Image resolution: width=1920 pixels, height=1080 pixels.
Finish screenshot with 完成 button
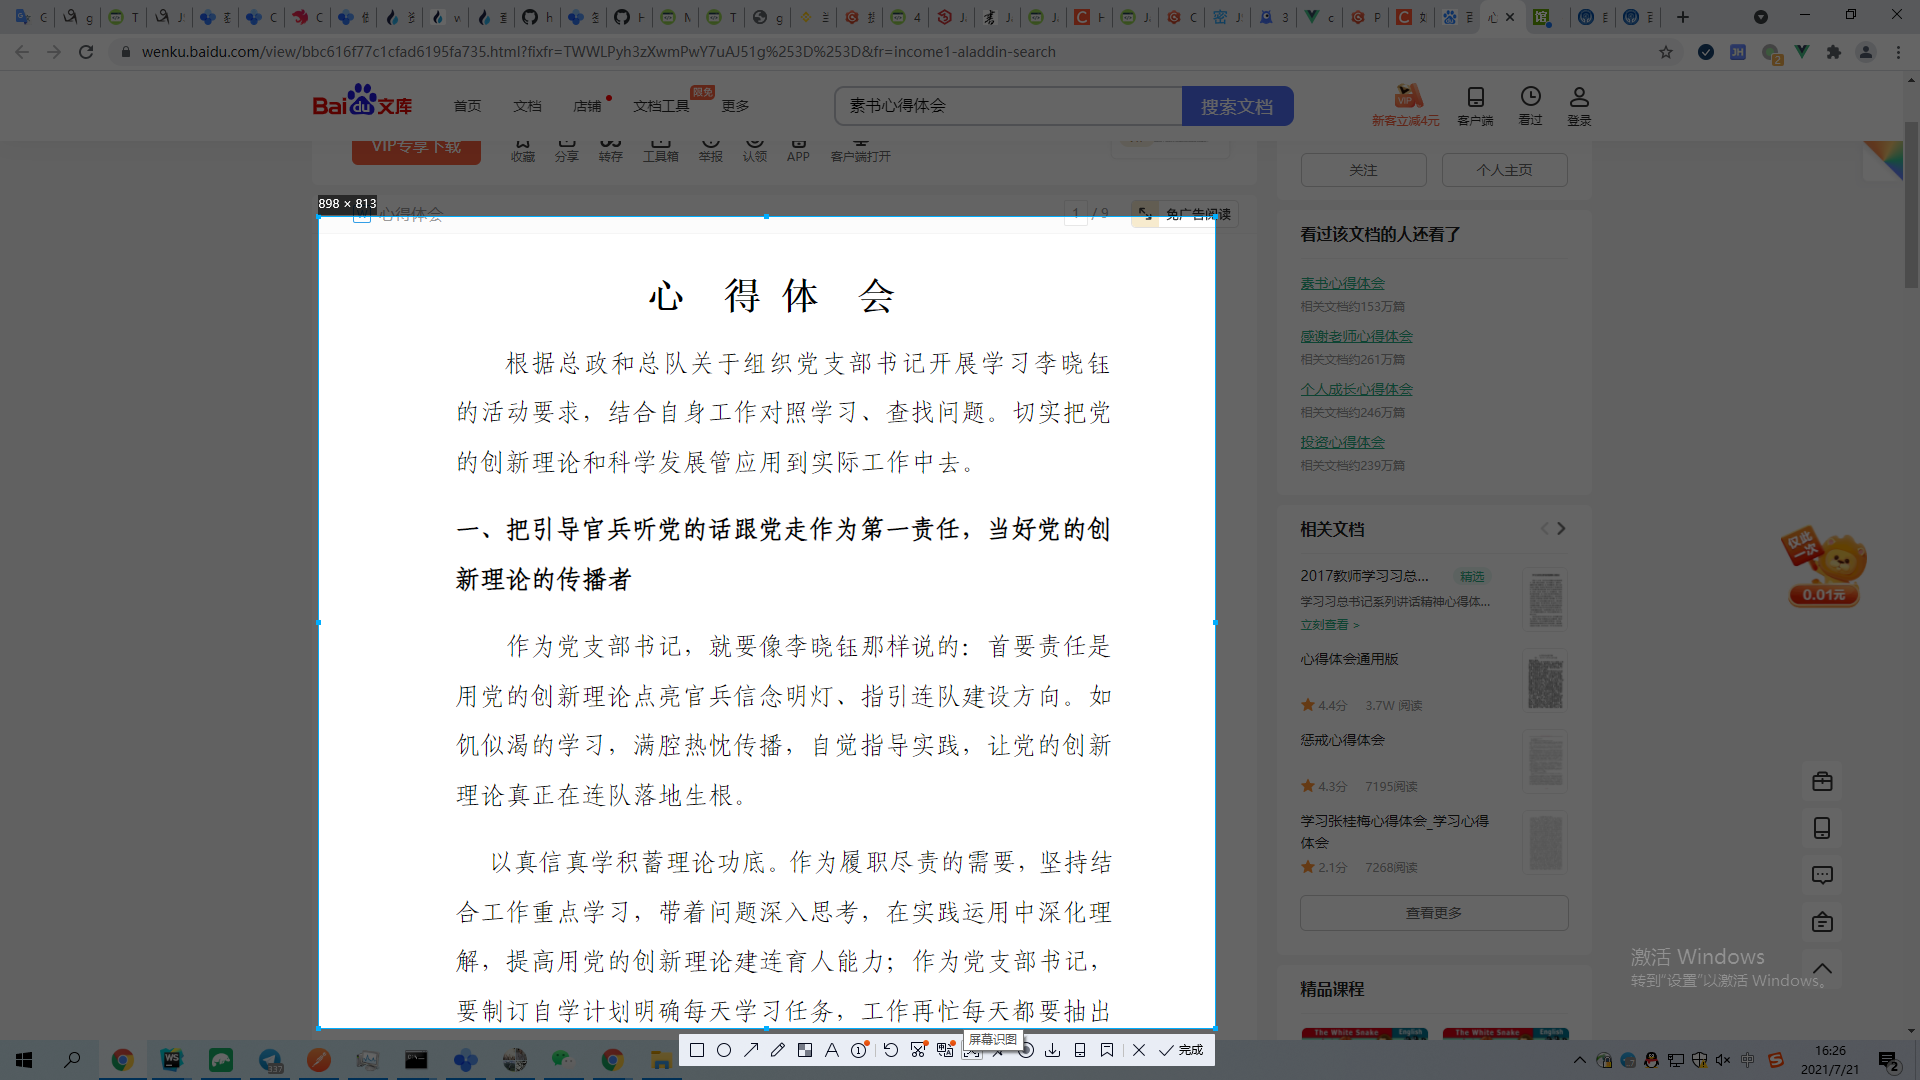click(1181, 1050)
